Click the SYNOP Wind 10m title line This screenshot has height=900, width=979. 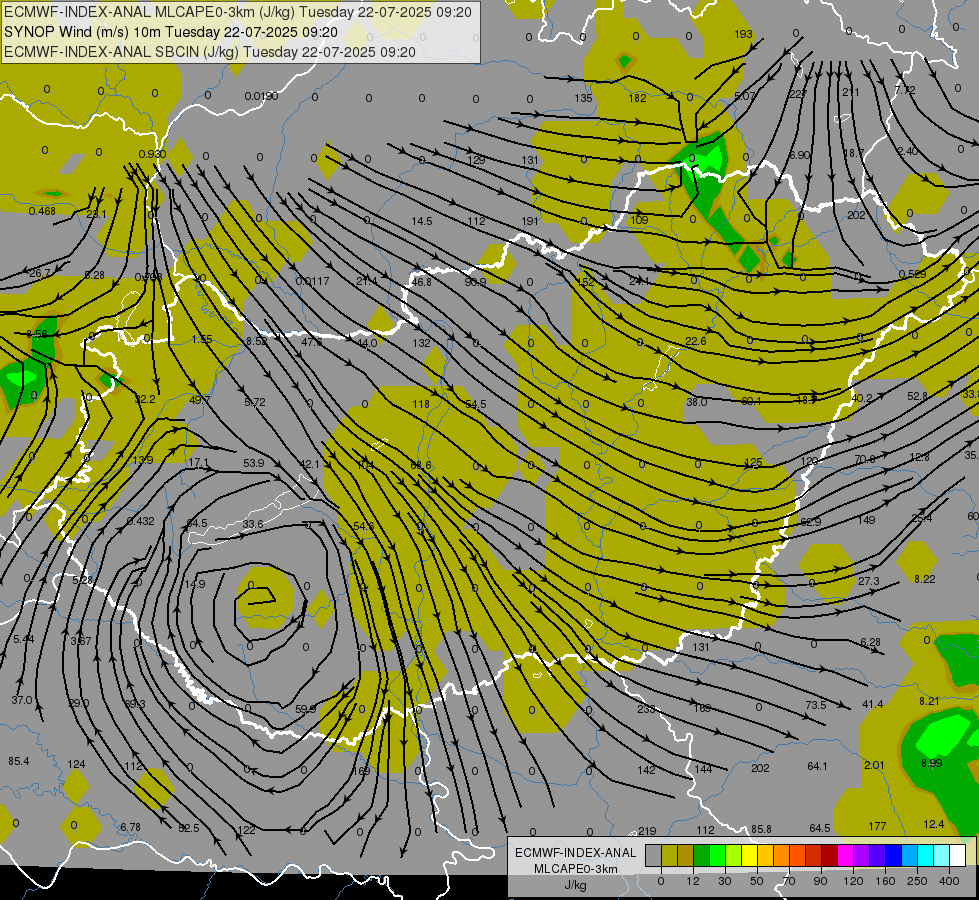pos(170,32)
